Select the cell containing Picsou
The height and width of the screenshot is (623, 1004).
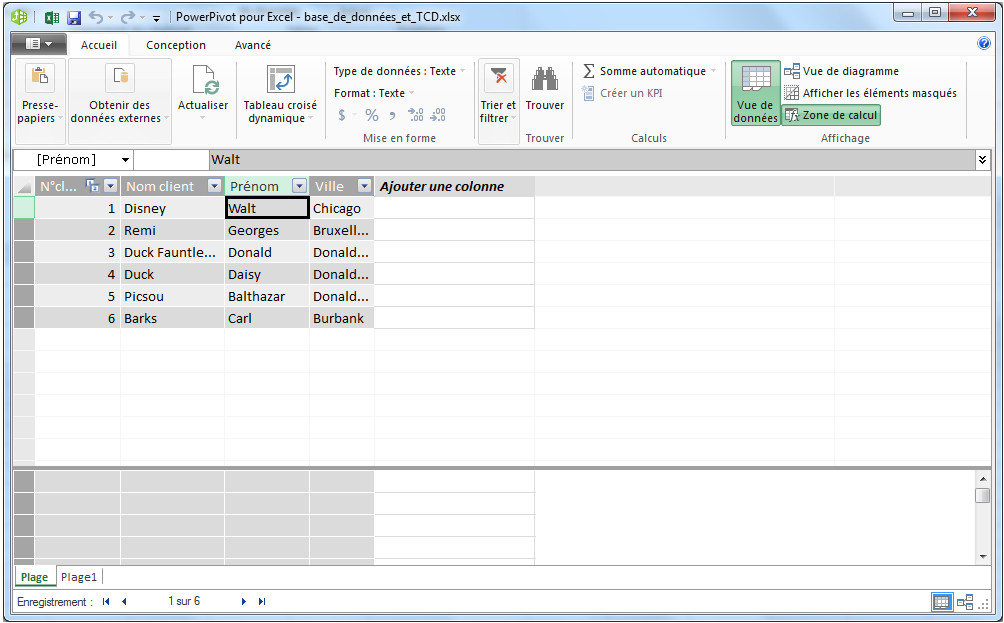coord(172,296)
